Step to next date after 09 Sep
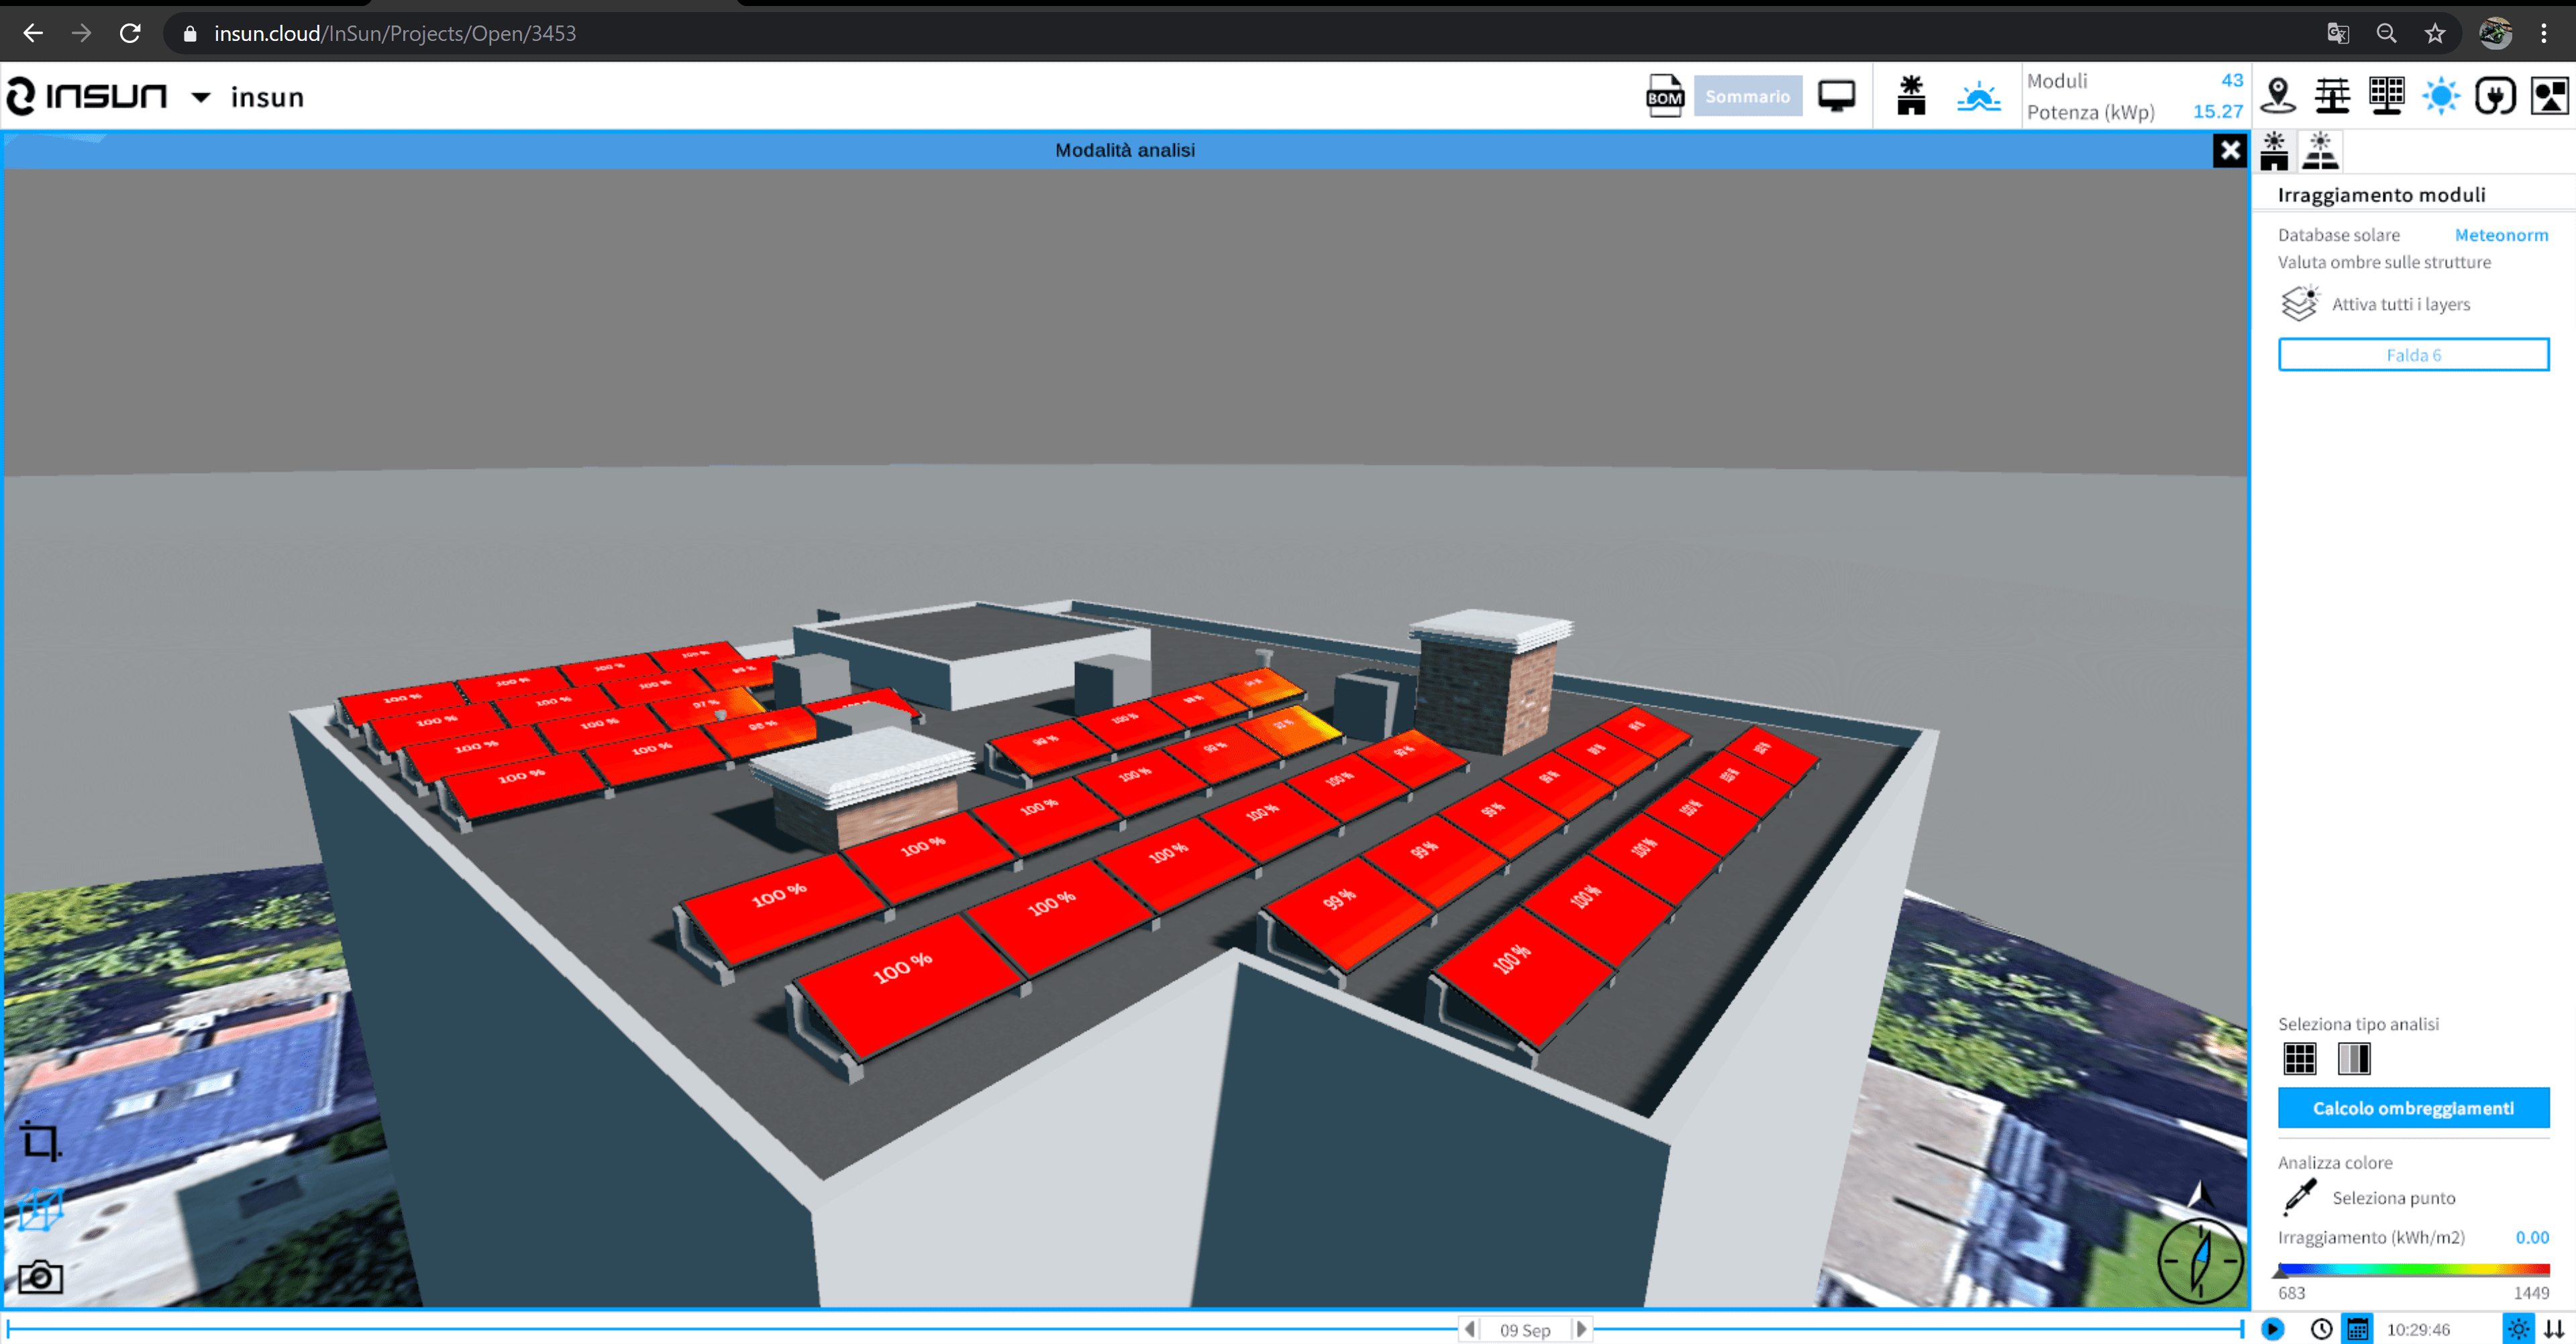Viewport: 2576px width, 1344px height. (1581, 1329)
